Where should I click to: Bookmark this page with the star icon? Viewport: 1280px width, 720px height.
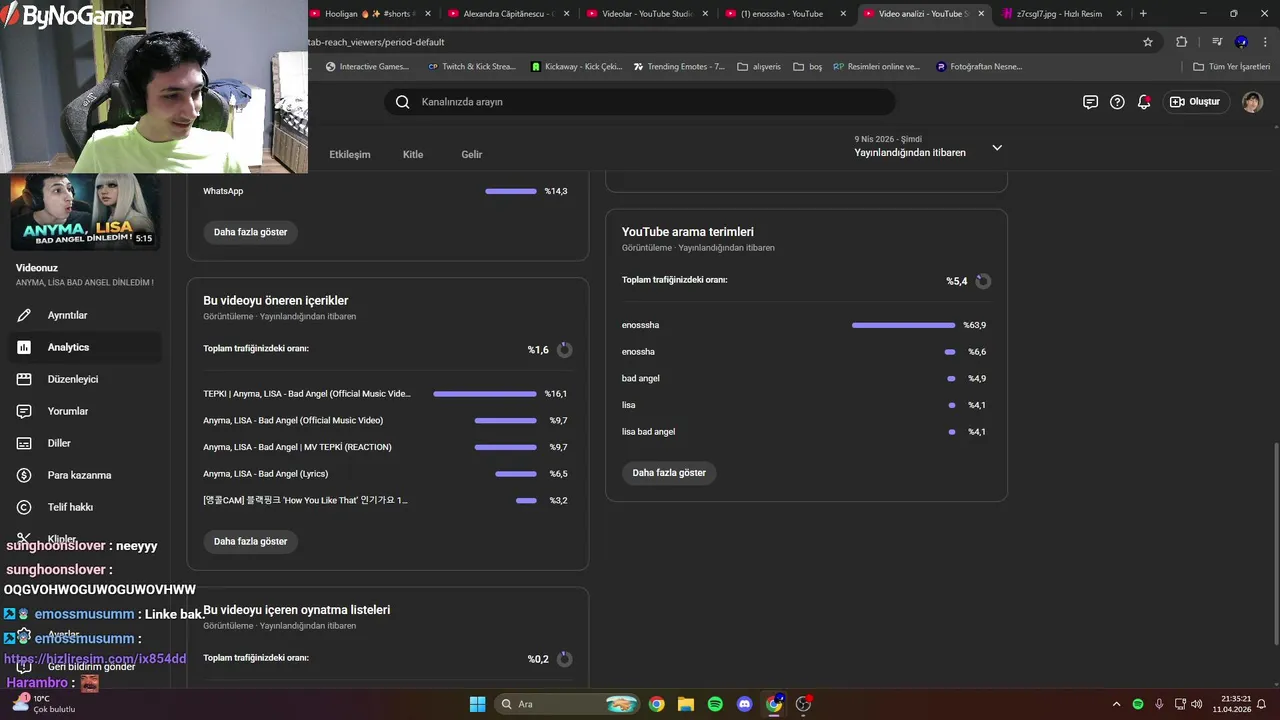tap(1148, 42)
